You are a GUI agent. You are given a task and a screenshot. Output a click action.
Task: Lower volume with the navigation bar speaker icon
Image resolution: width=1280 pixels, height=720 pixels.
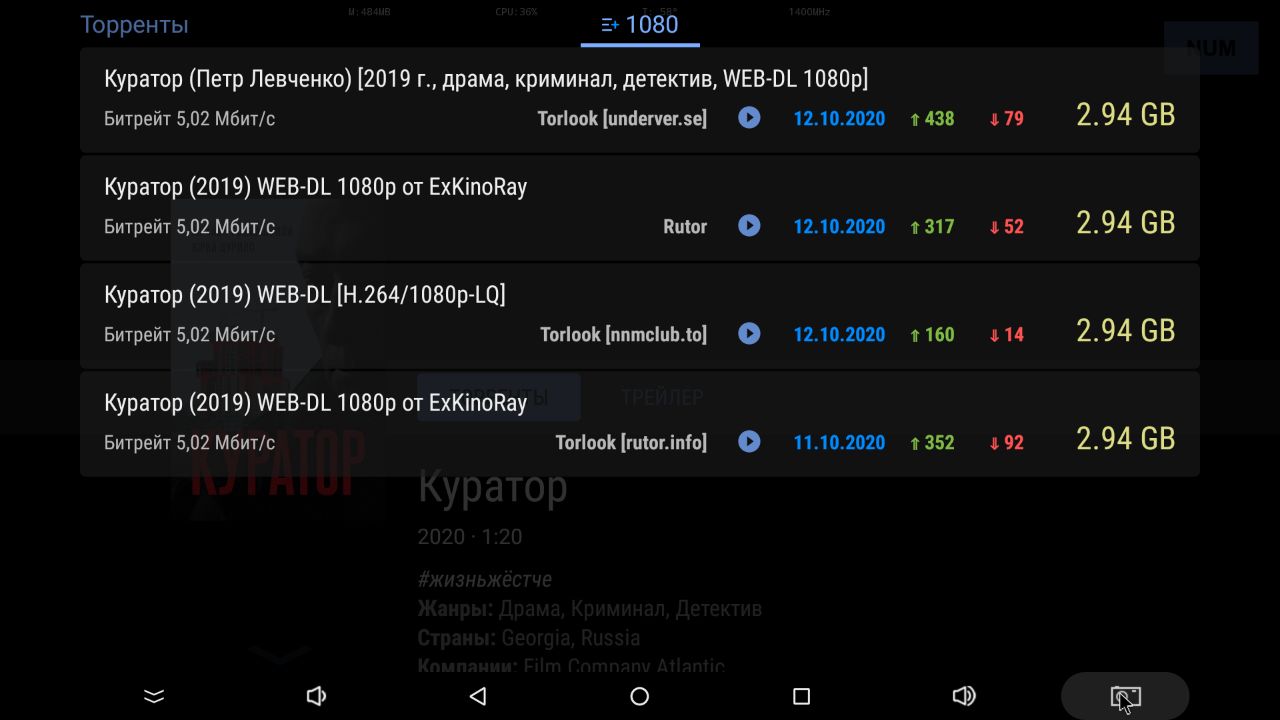316,696
